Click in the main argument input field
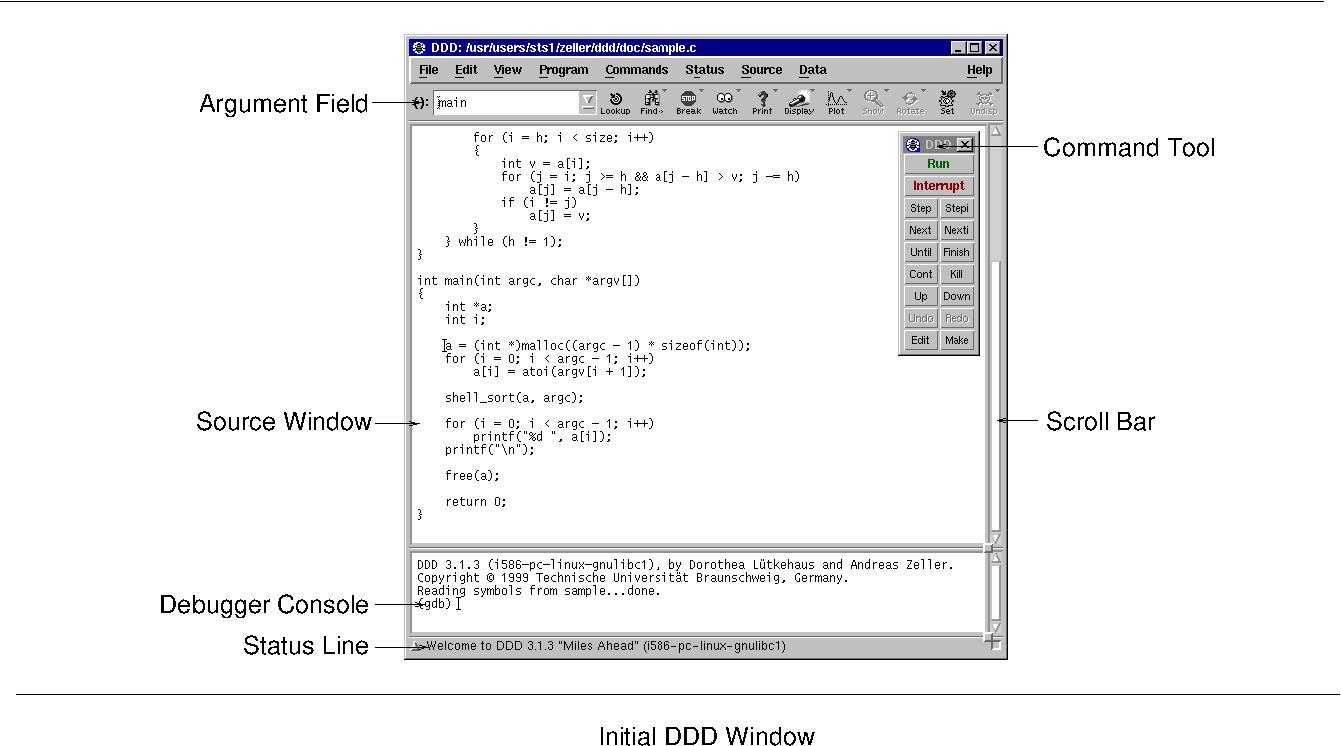 click(507, 102)
